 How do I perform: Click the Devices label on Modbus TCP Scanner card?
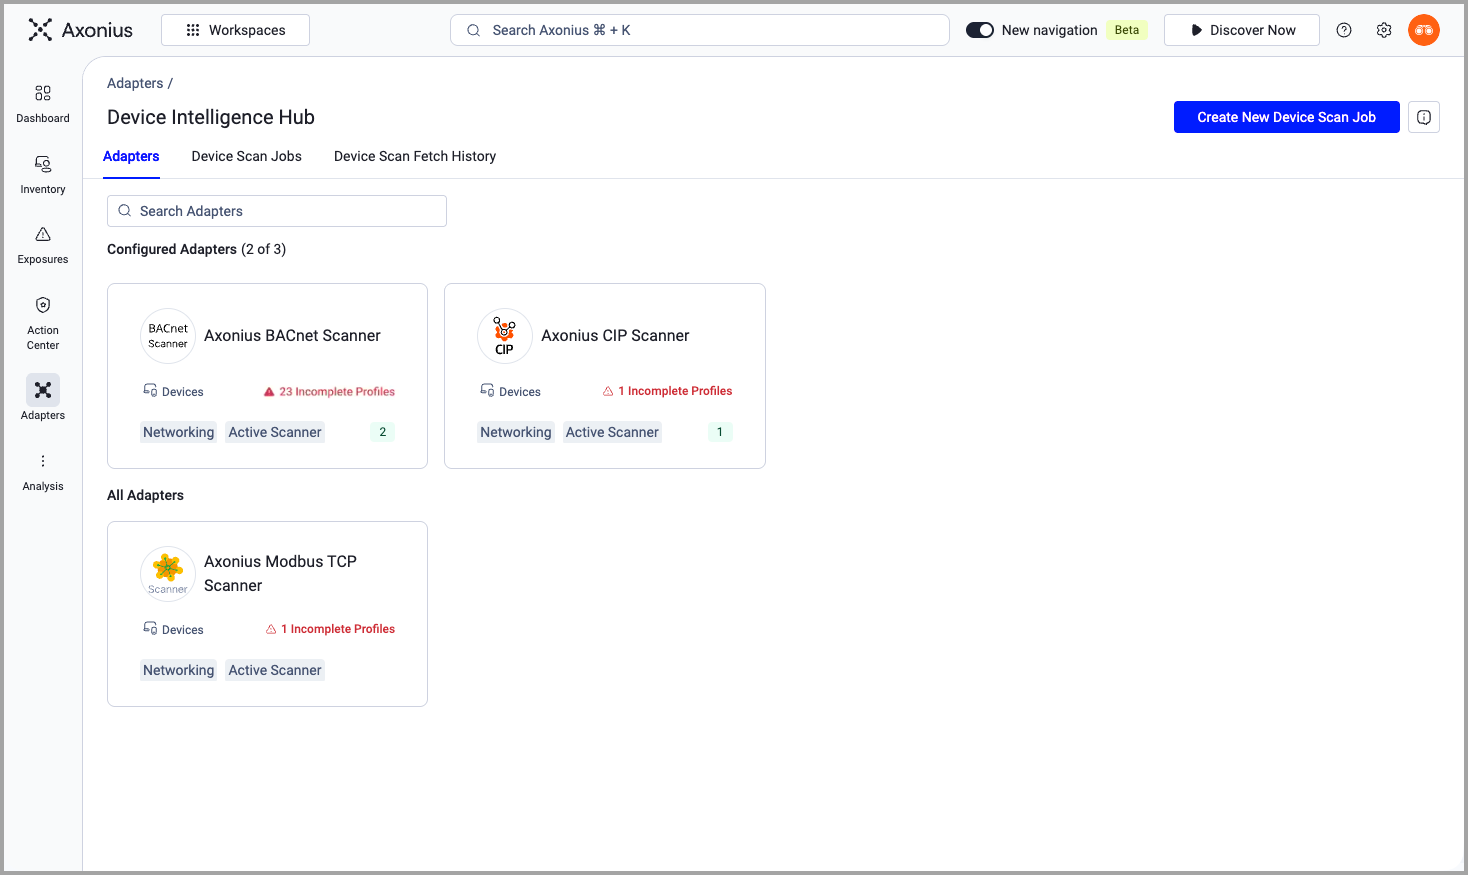click(x=183, y=630)
